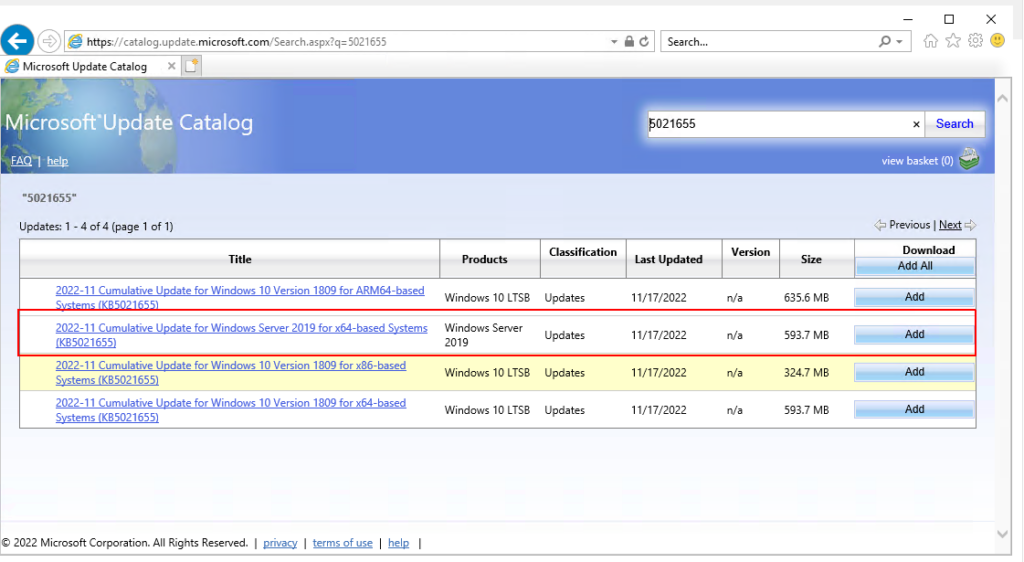The image size is (1024, 562).
Task: Open Favorites star icon
Action: coord(953,41)
